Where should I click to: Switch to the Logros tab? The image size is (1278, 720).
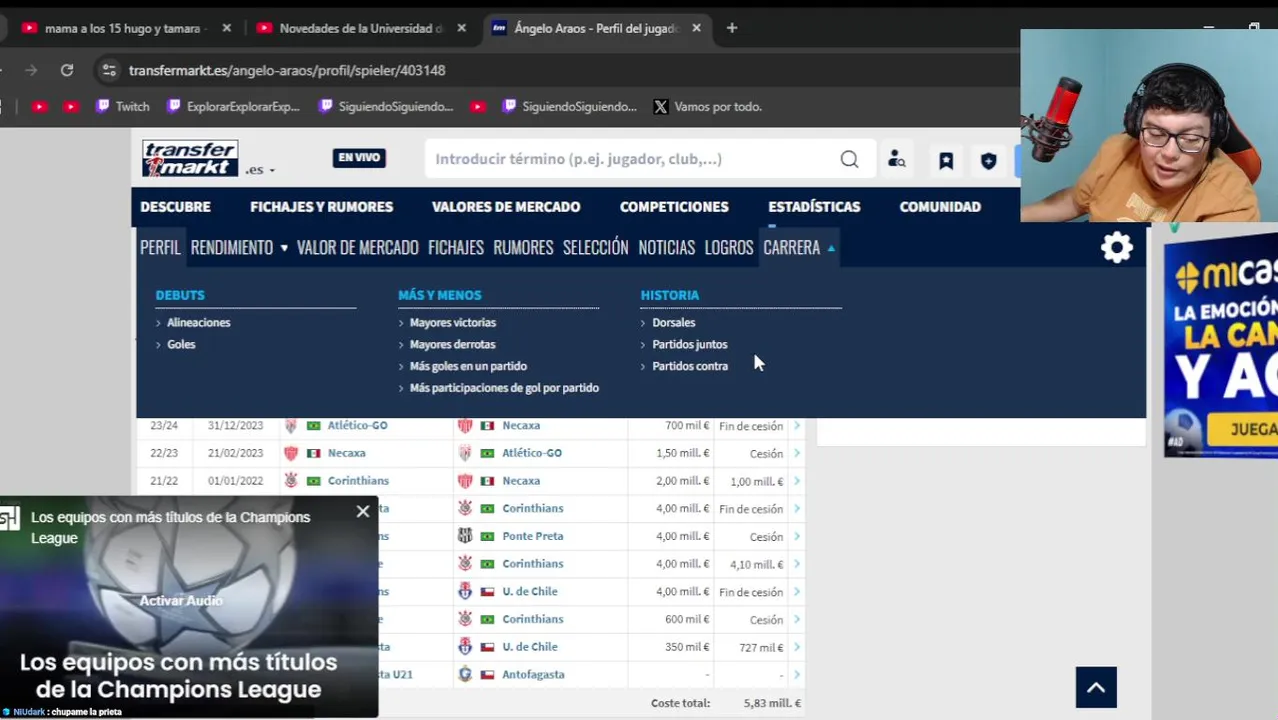point(729,248)
